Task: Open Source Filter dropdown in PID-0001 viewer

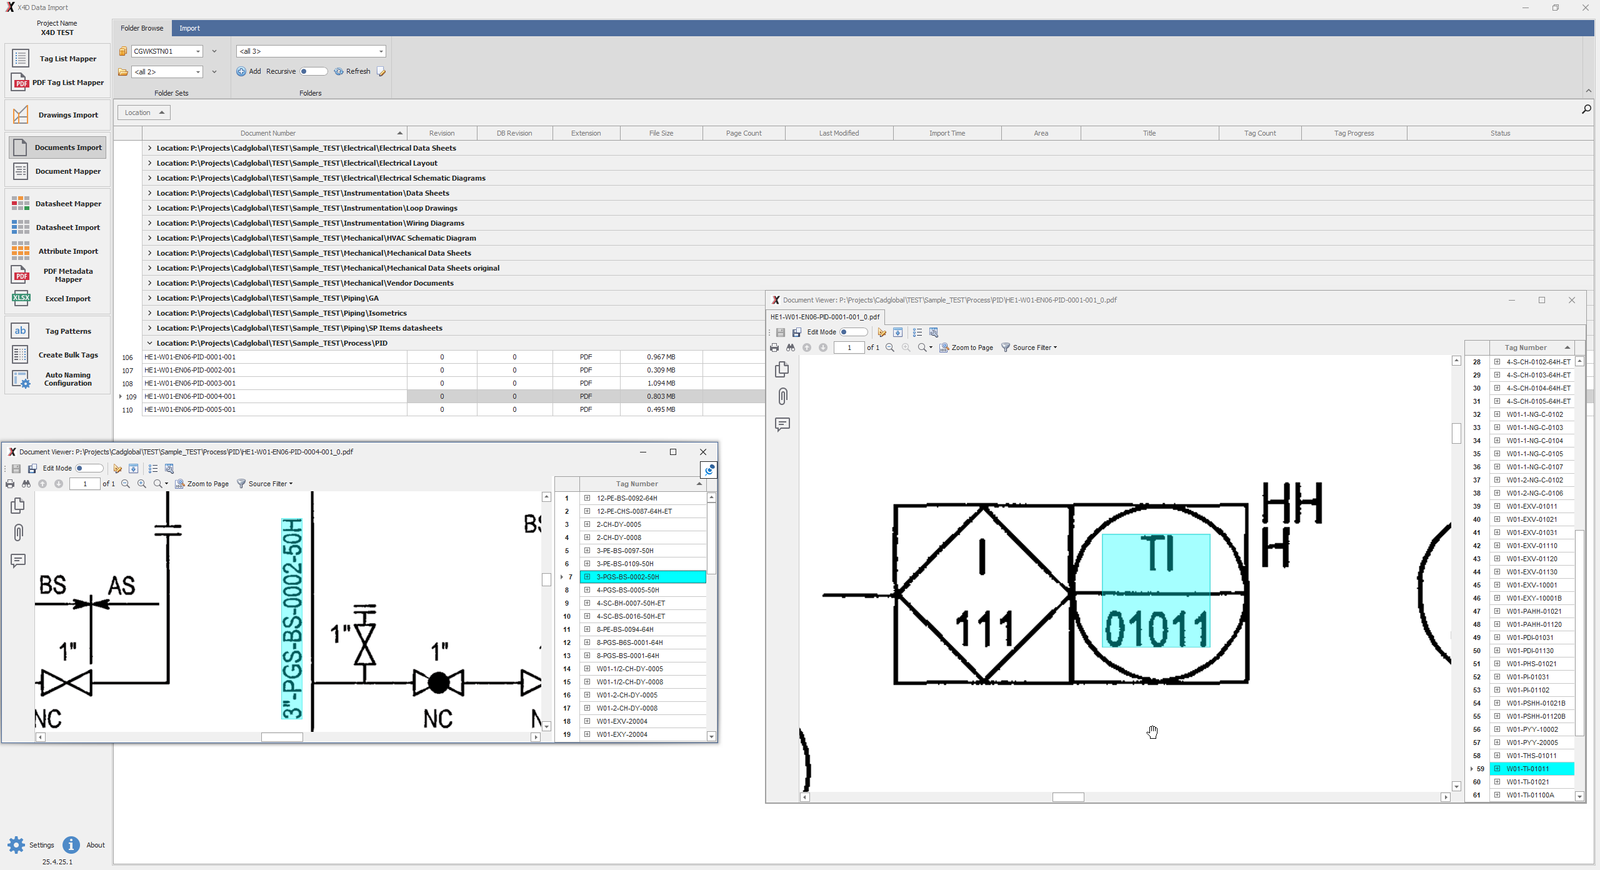Action: coord(1029,348)
